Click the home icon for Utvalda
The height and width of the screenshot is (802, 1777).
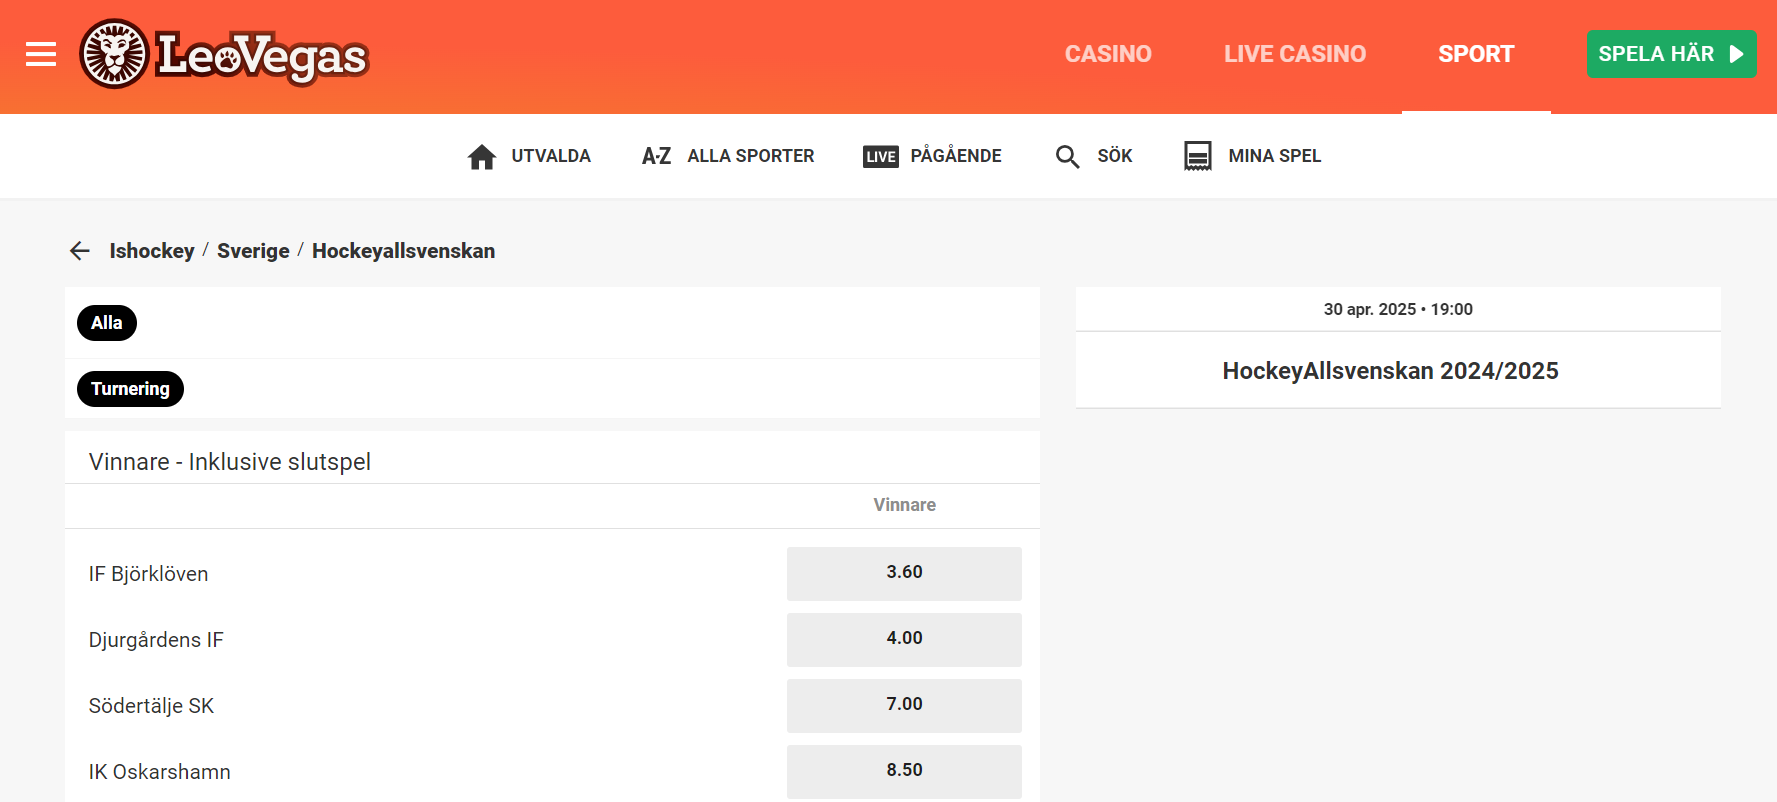click(482, 157)
